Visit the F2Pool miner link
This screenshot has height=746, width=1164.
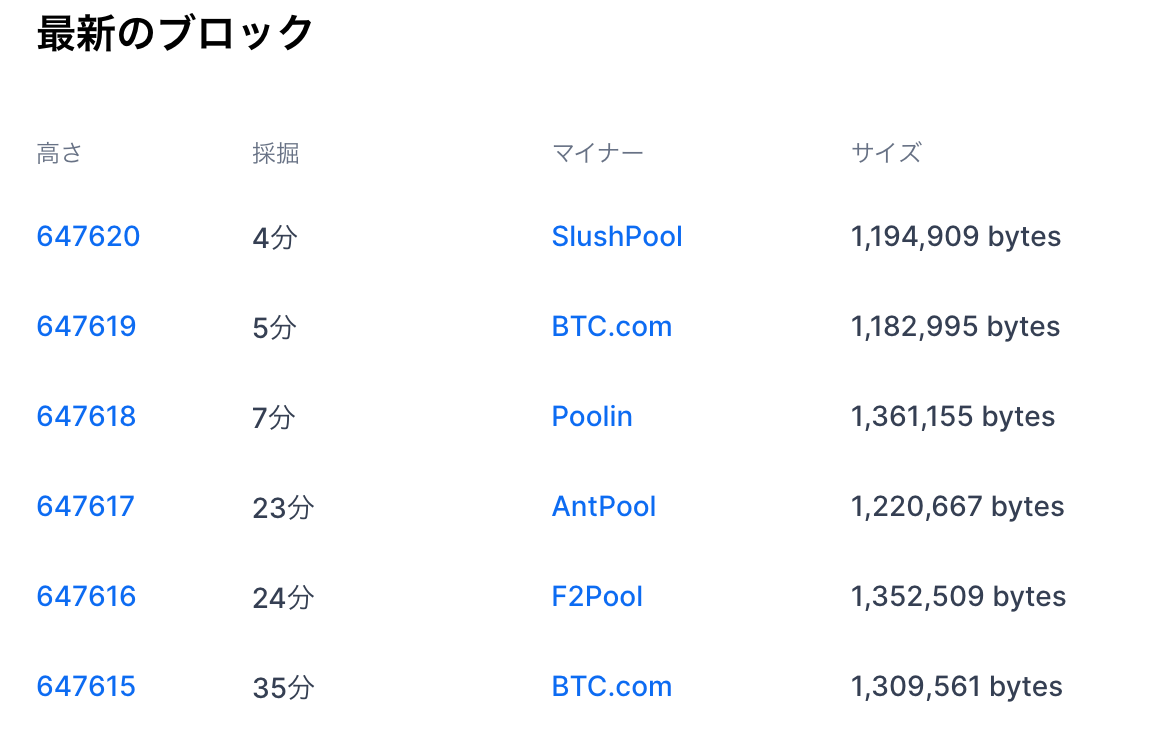pyautogui.click(x=597, y=596)
